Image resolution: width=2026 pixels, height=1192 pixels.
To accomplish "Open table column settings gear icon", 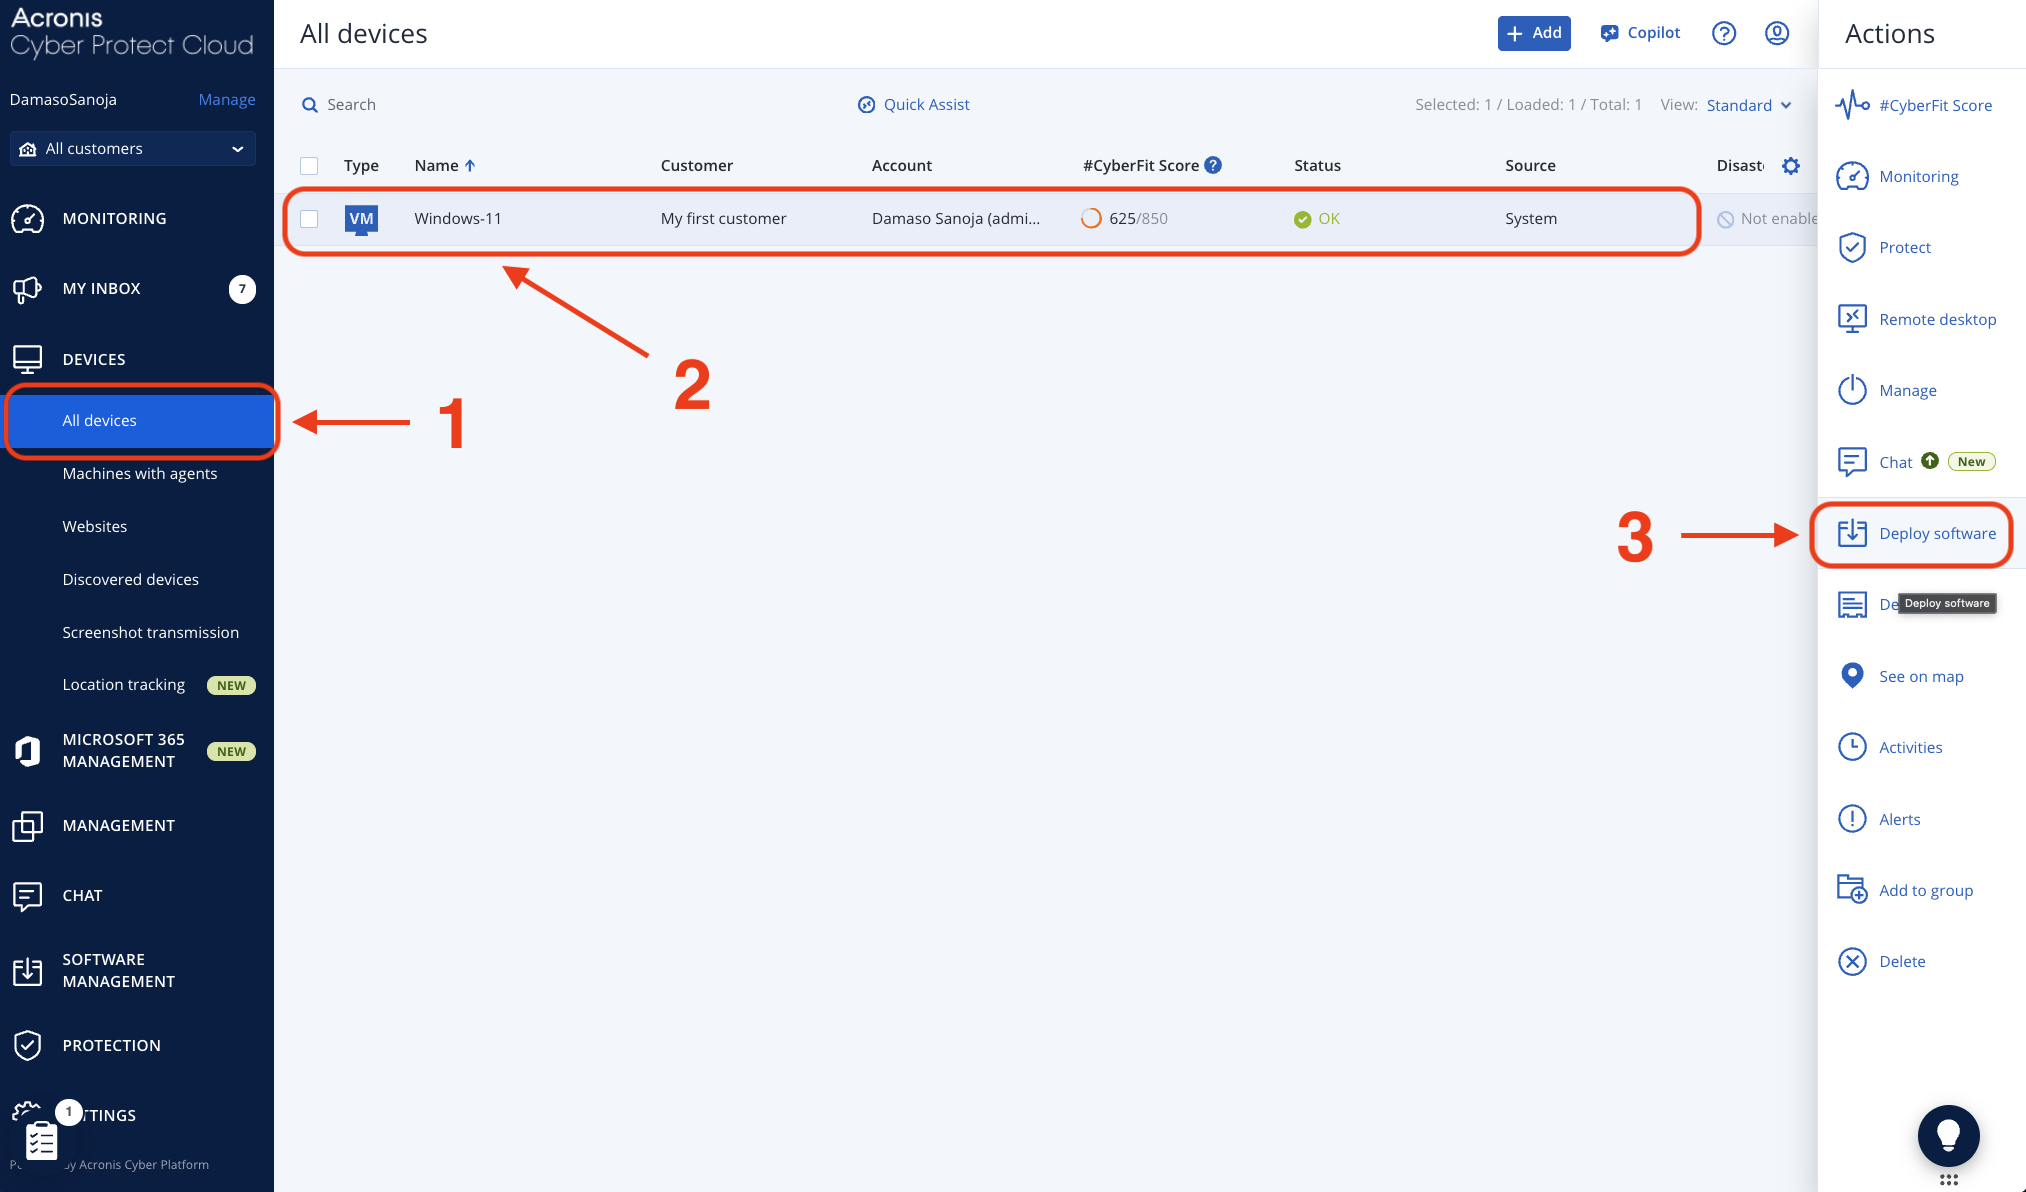I will 1791,166.
